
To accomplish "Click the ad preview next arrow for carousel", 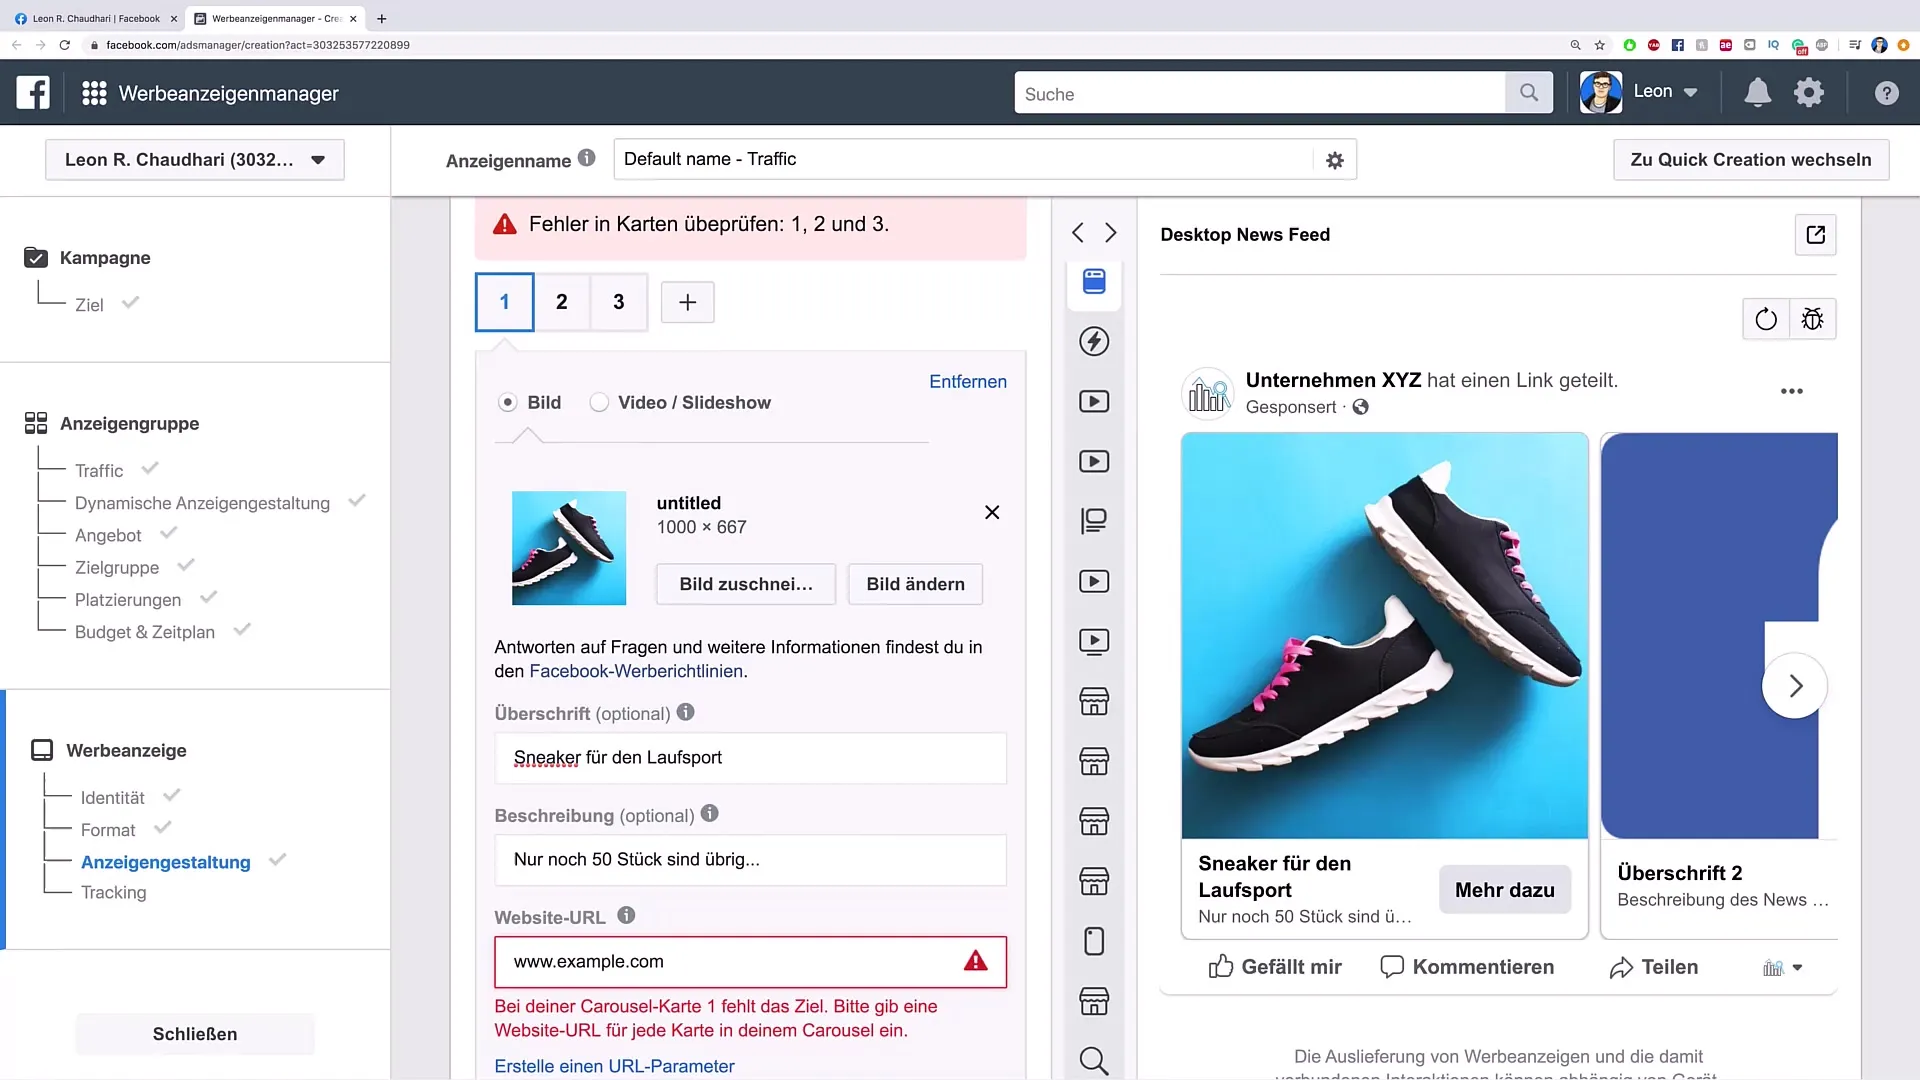I will [1797, 686].
